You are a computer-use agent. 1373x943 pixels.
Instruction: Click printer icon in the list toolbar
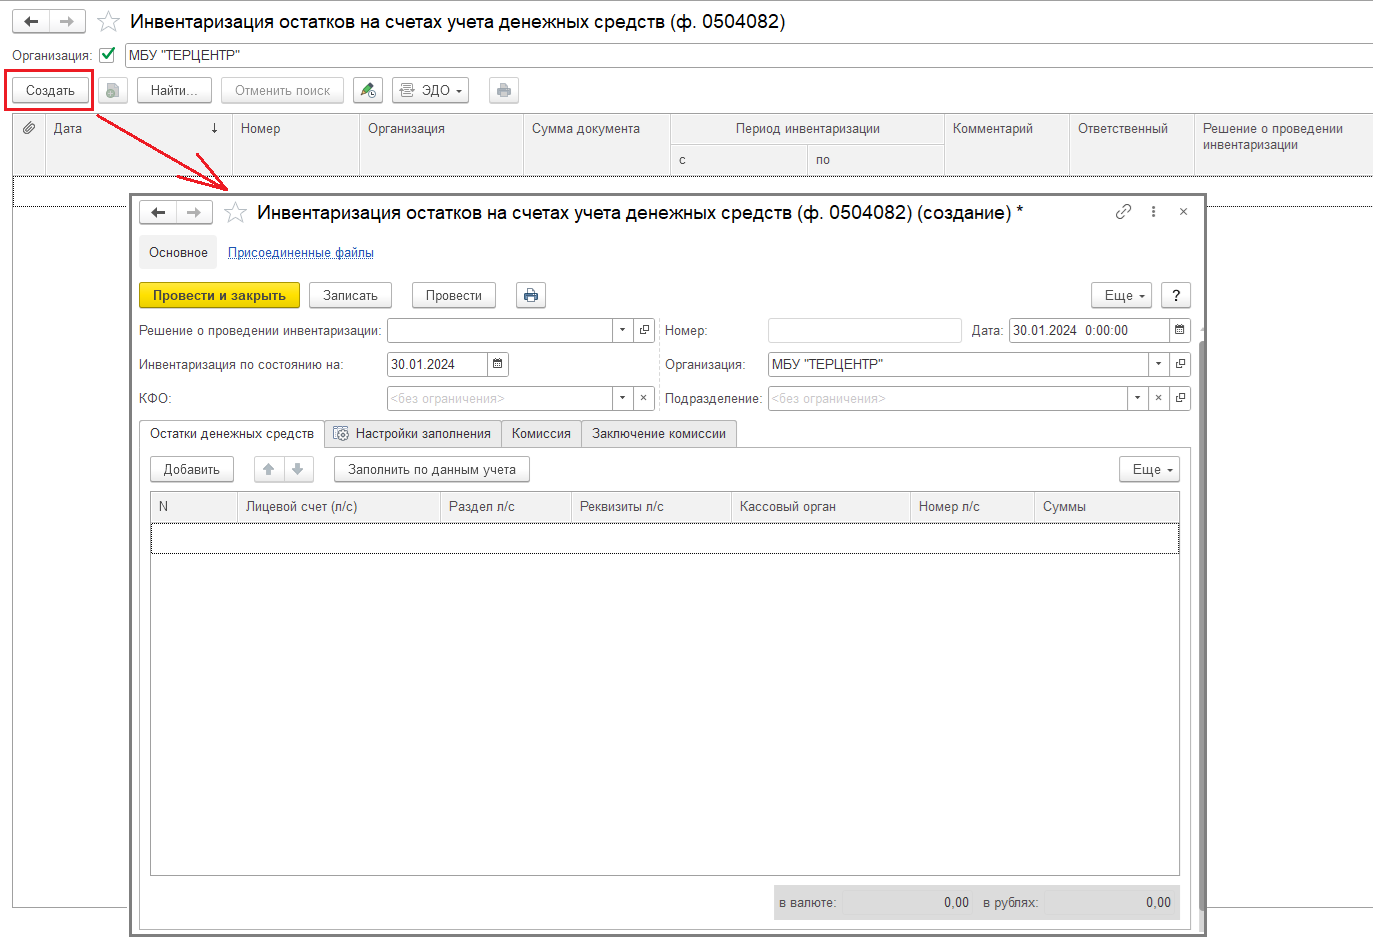504,90
